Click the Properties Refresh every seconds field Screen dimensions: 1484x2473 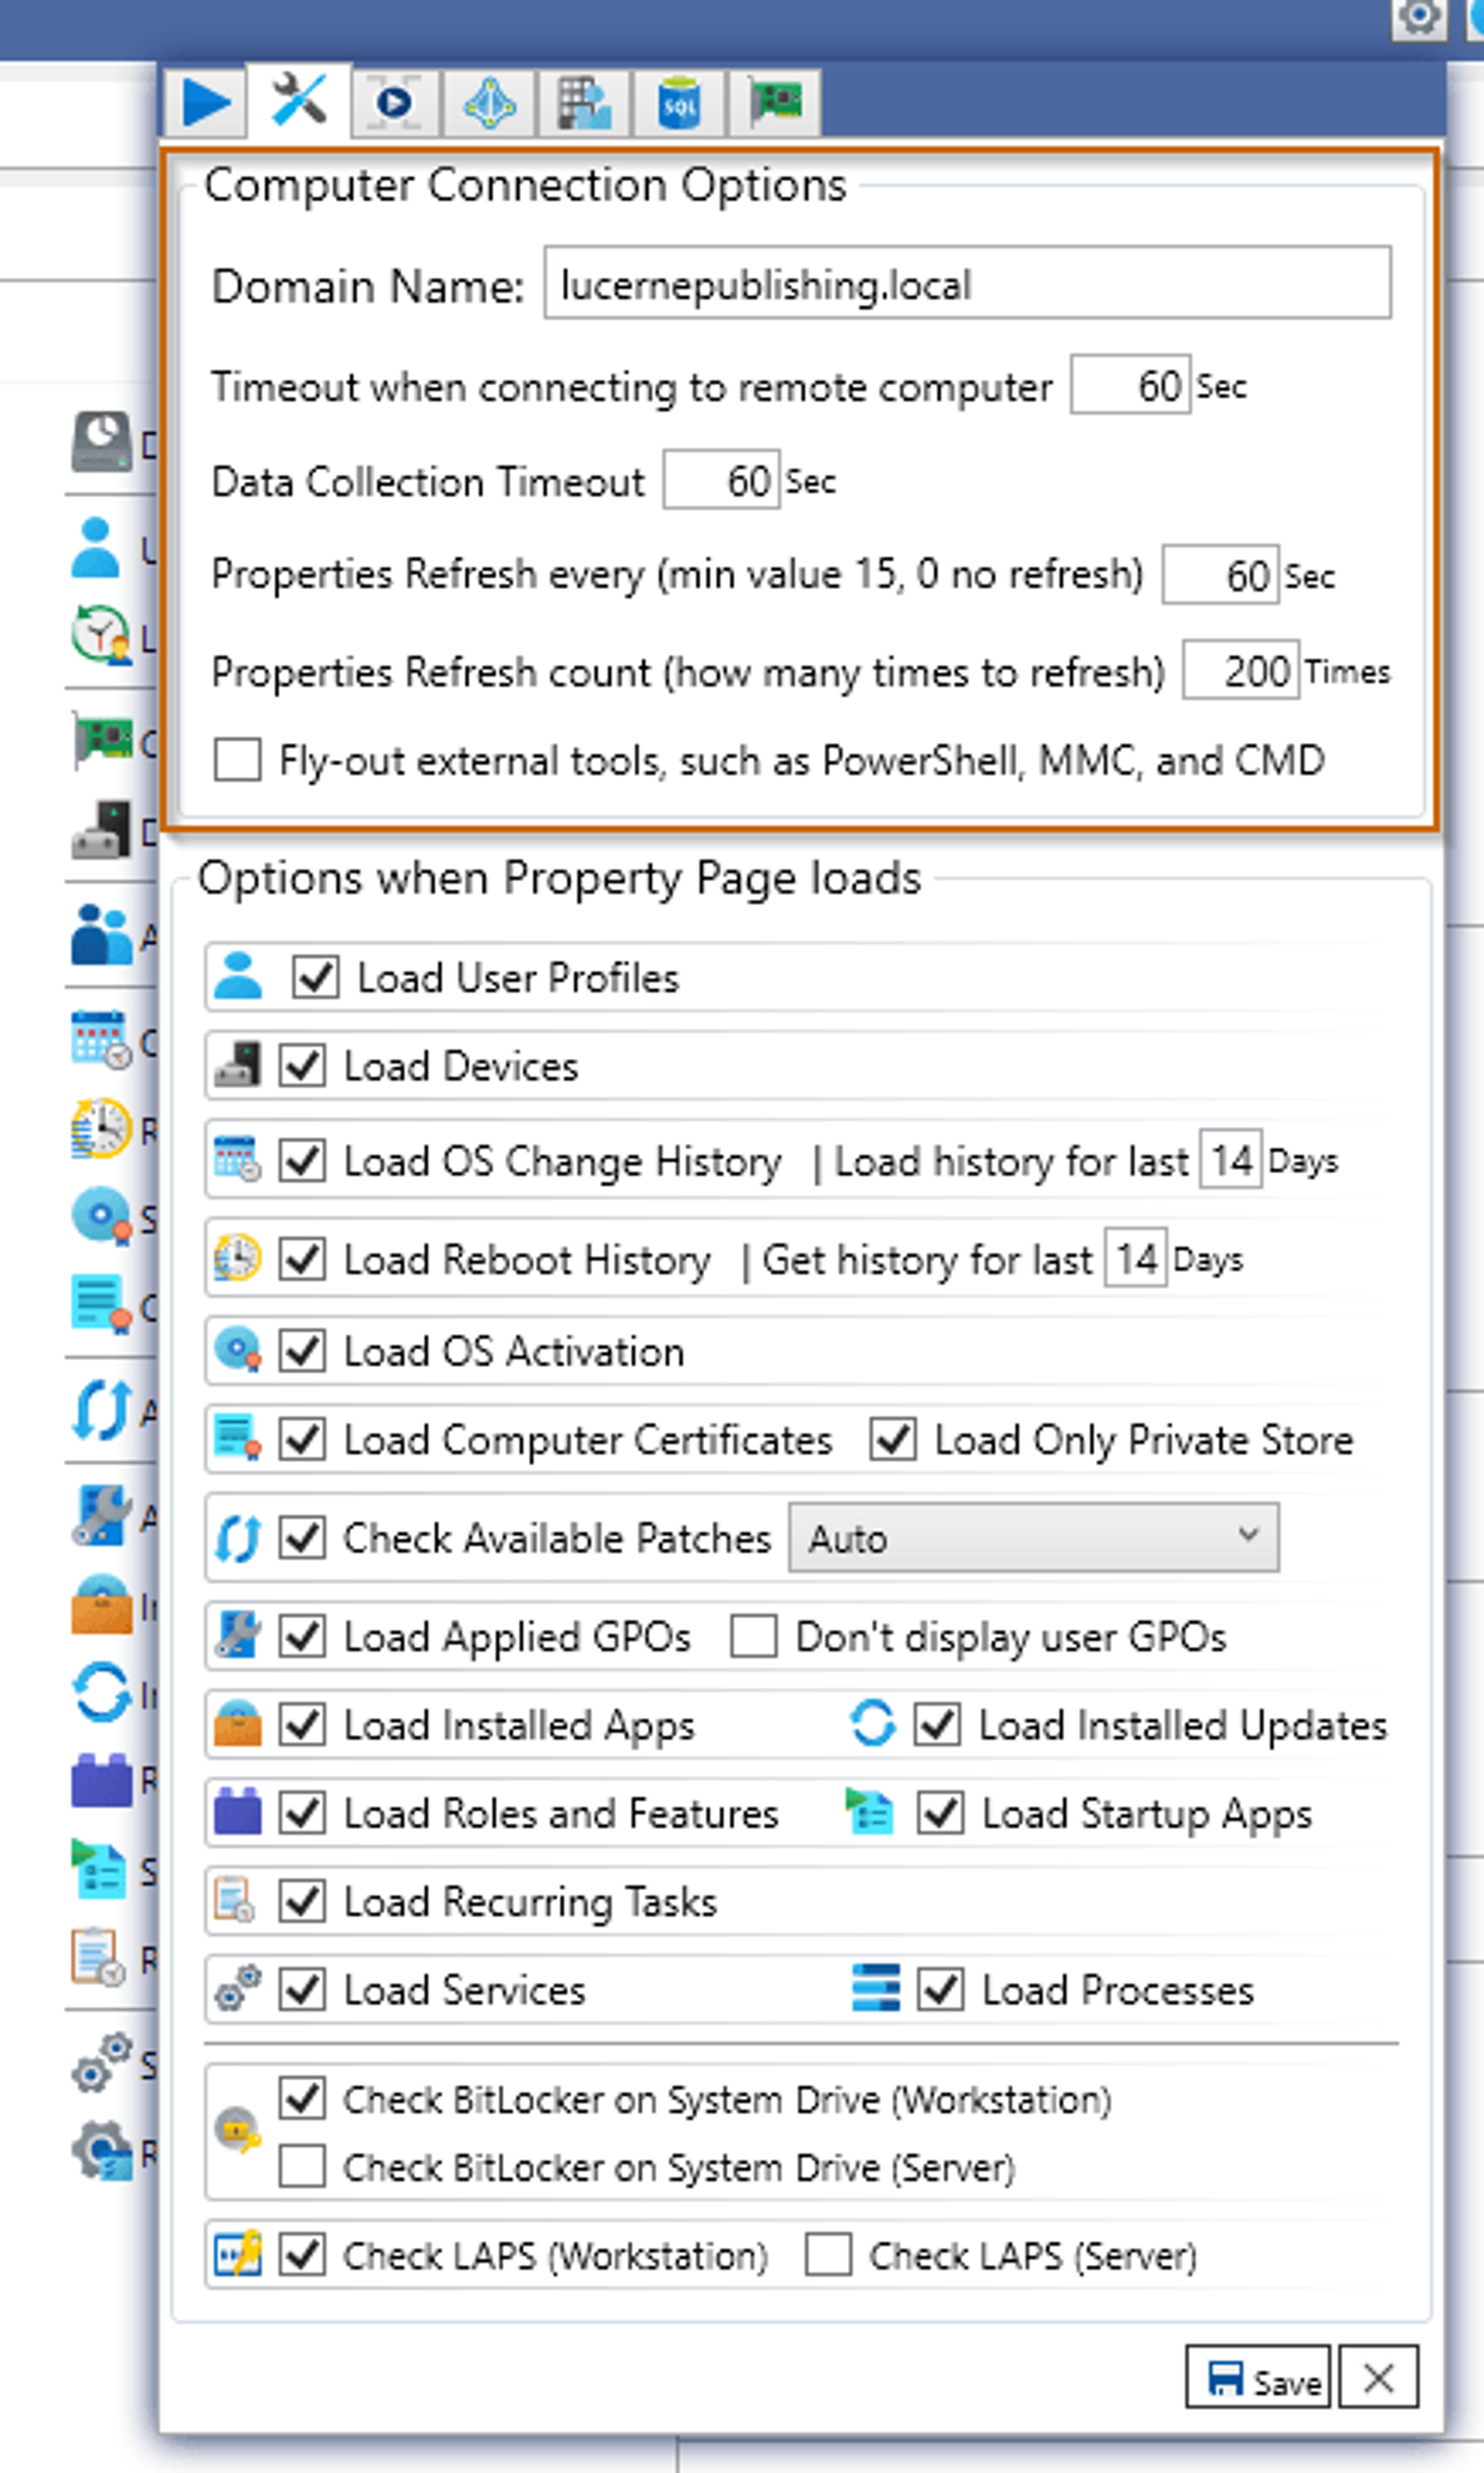click(1220, 575)
